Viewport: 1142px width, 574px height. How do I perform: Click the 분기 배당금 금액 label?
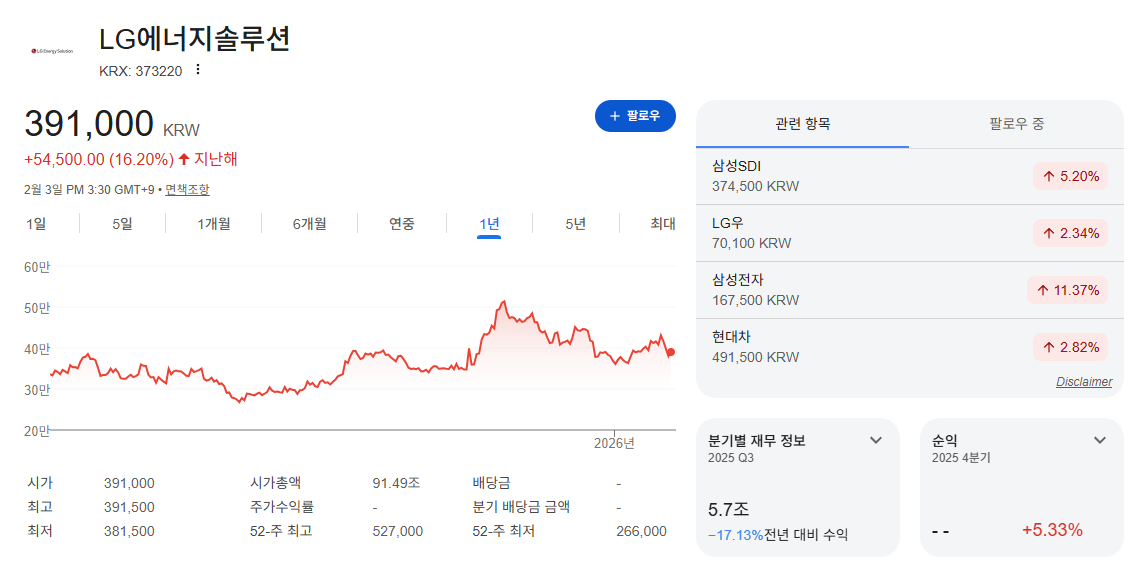(x=521, y=507)
